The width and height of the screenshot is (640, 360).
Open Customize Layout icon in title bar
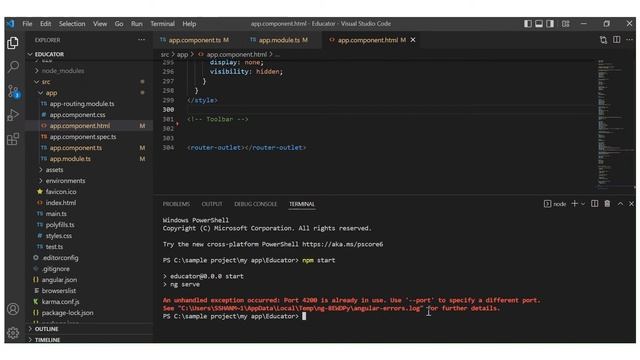[x=566, y=24]
